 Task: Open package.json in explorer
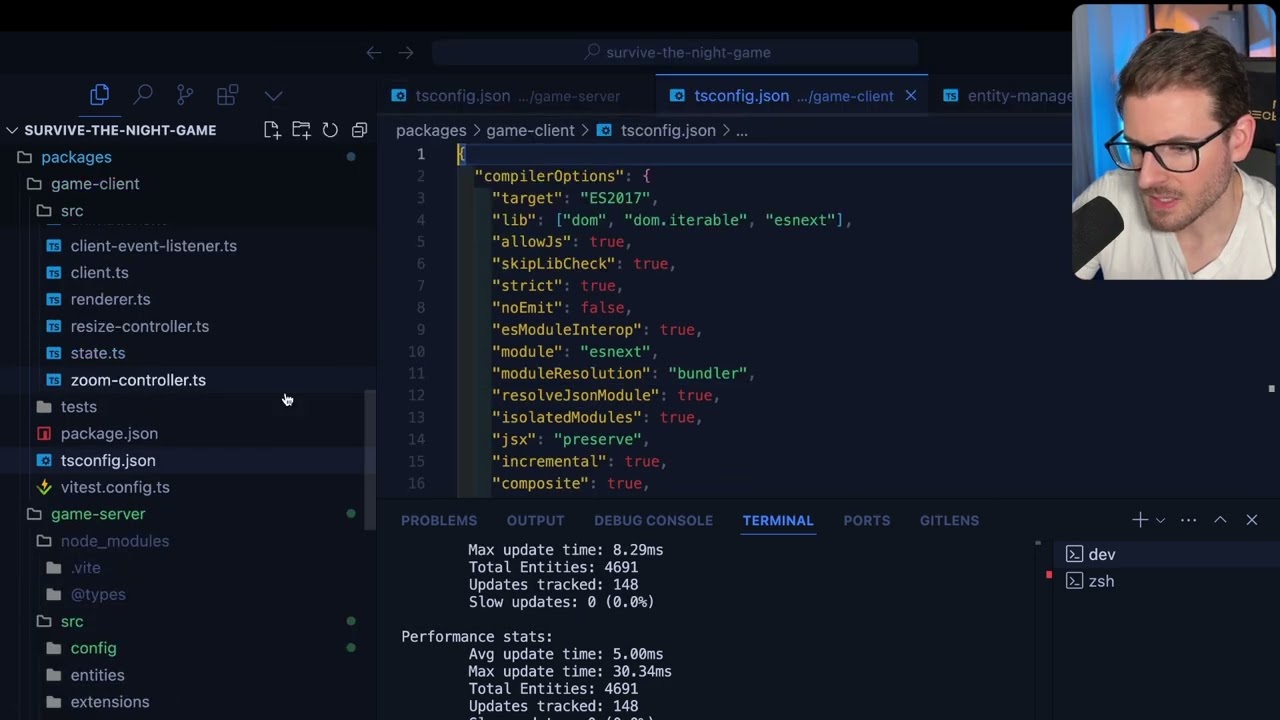[x=109, y=434]
